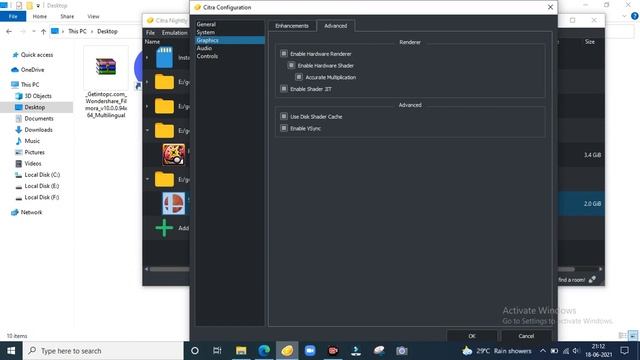Cancel the Citra Configuration dialog
Viewport: 640px width, 360px height.
[x=526, y=336]
